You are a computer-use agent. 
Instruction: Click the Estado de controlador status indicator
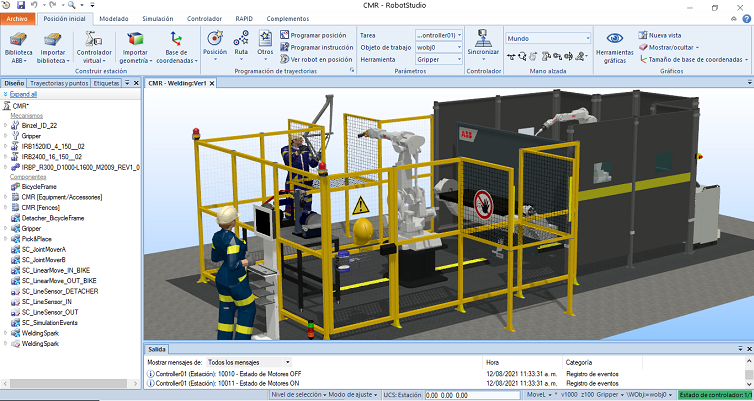716,395
